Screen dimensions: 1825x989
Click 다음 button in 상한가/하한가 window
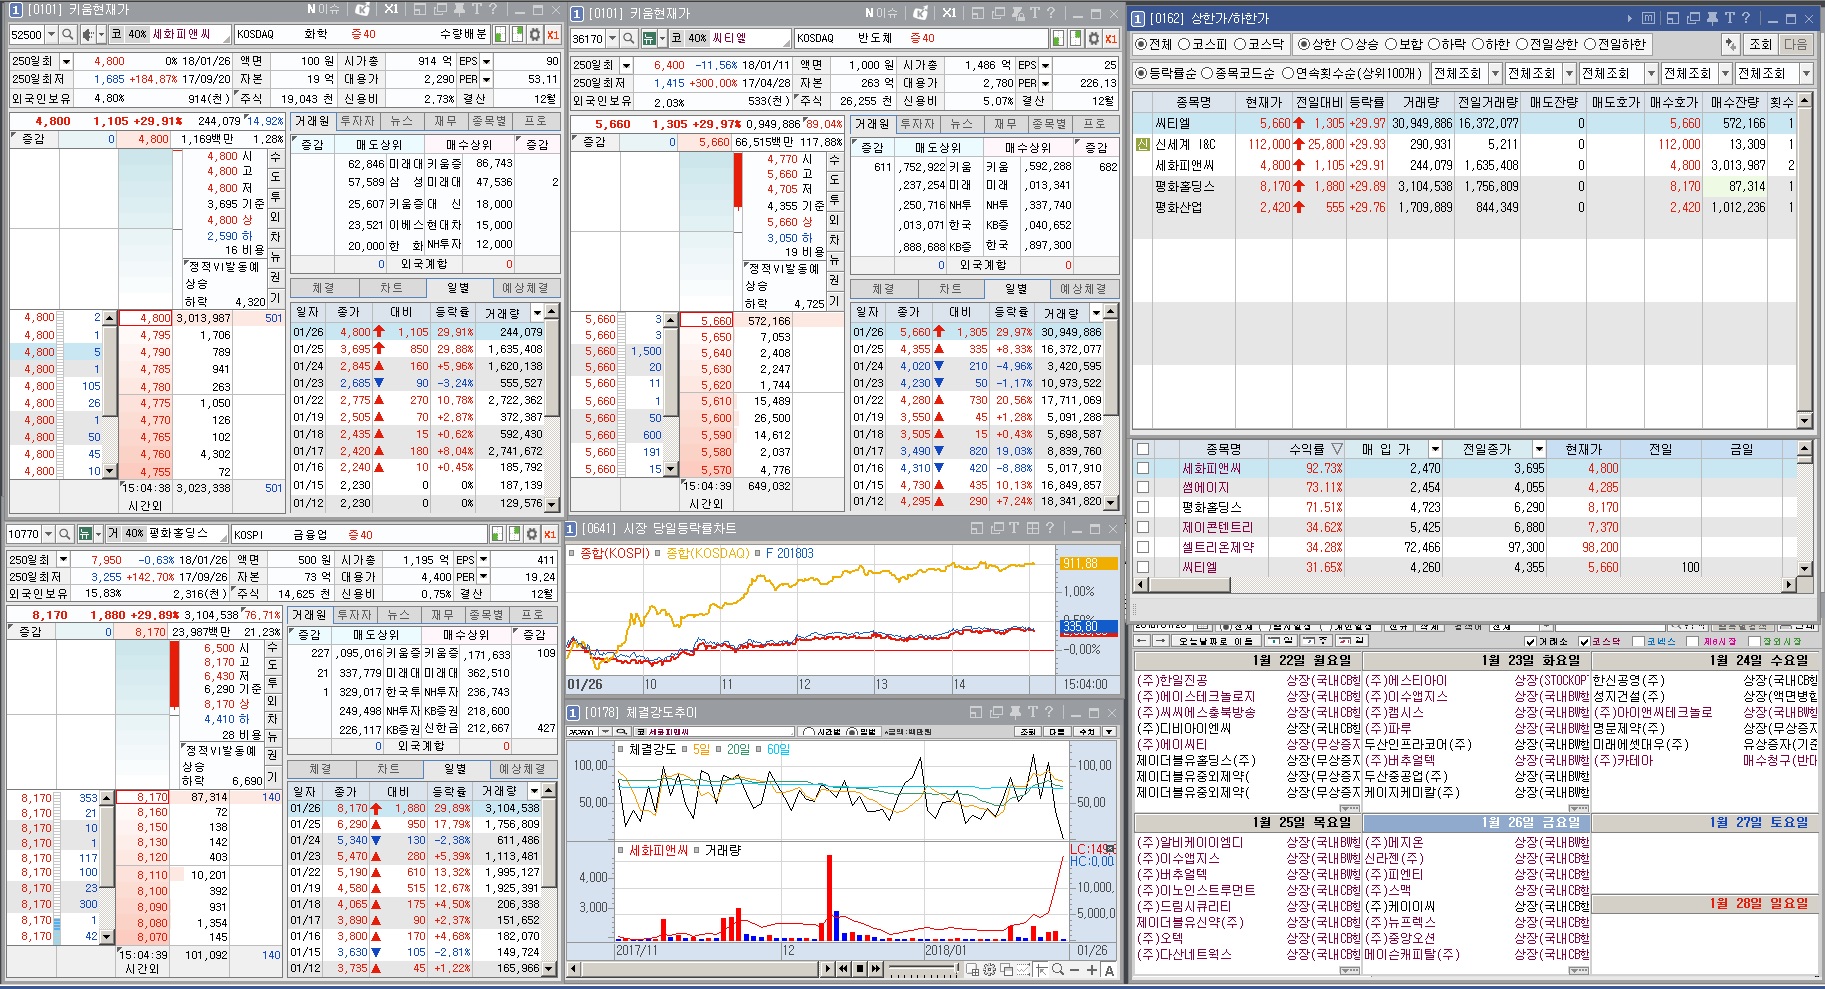[1796, 44]
